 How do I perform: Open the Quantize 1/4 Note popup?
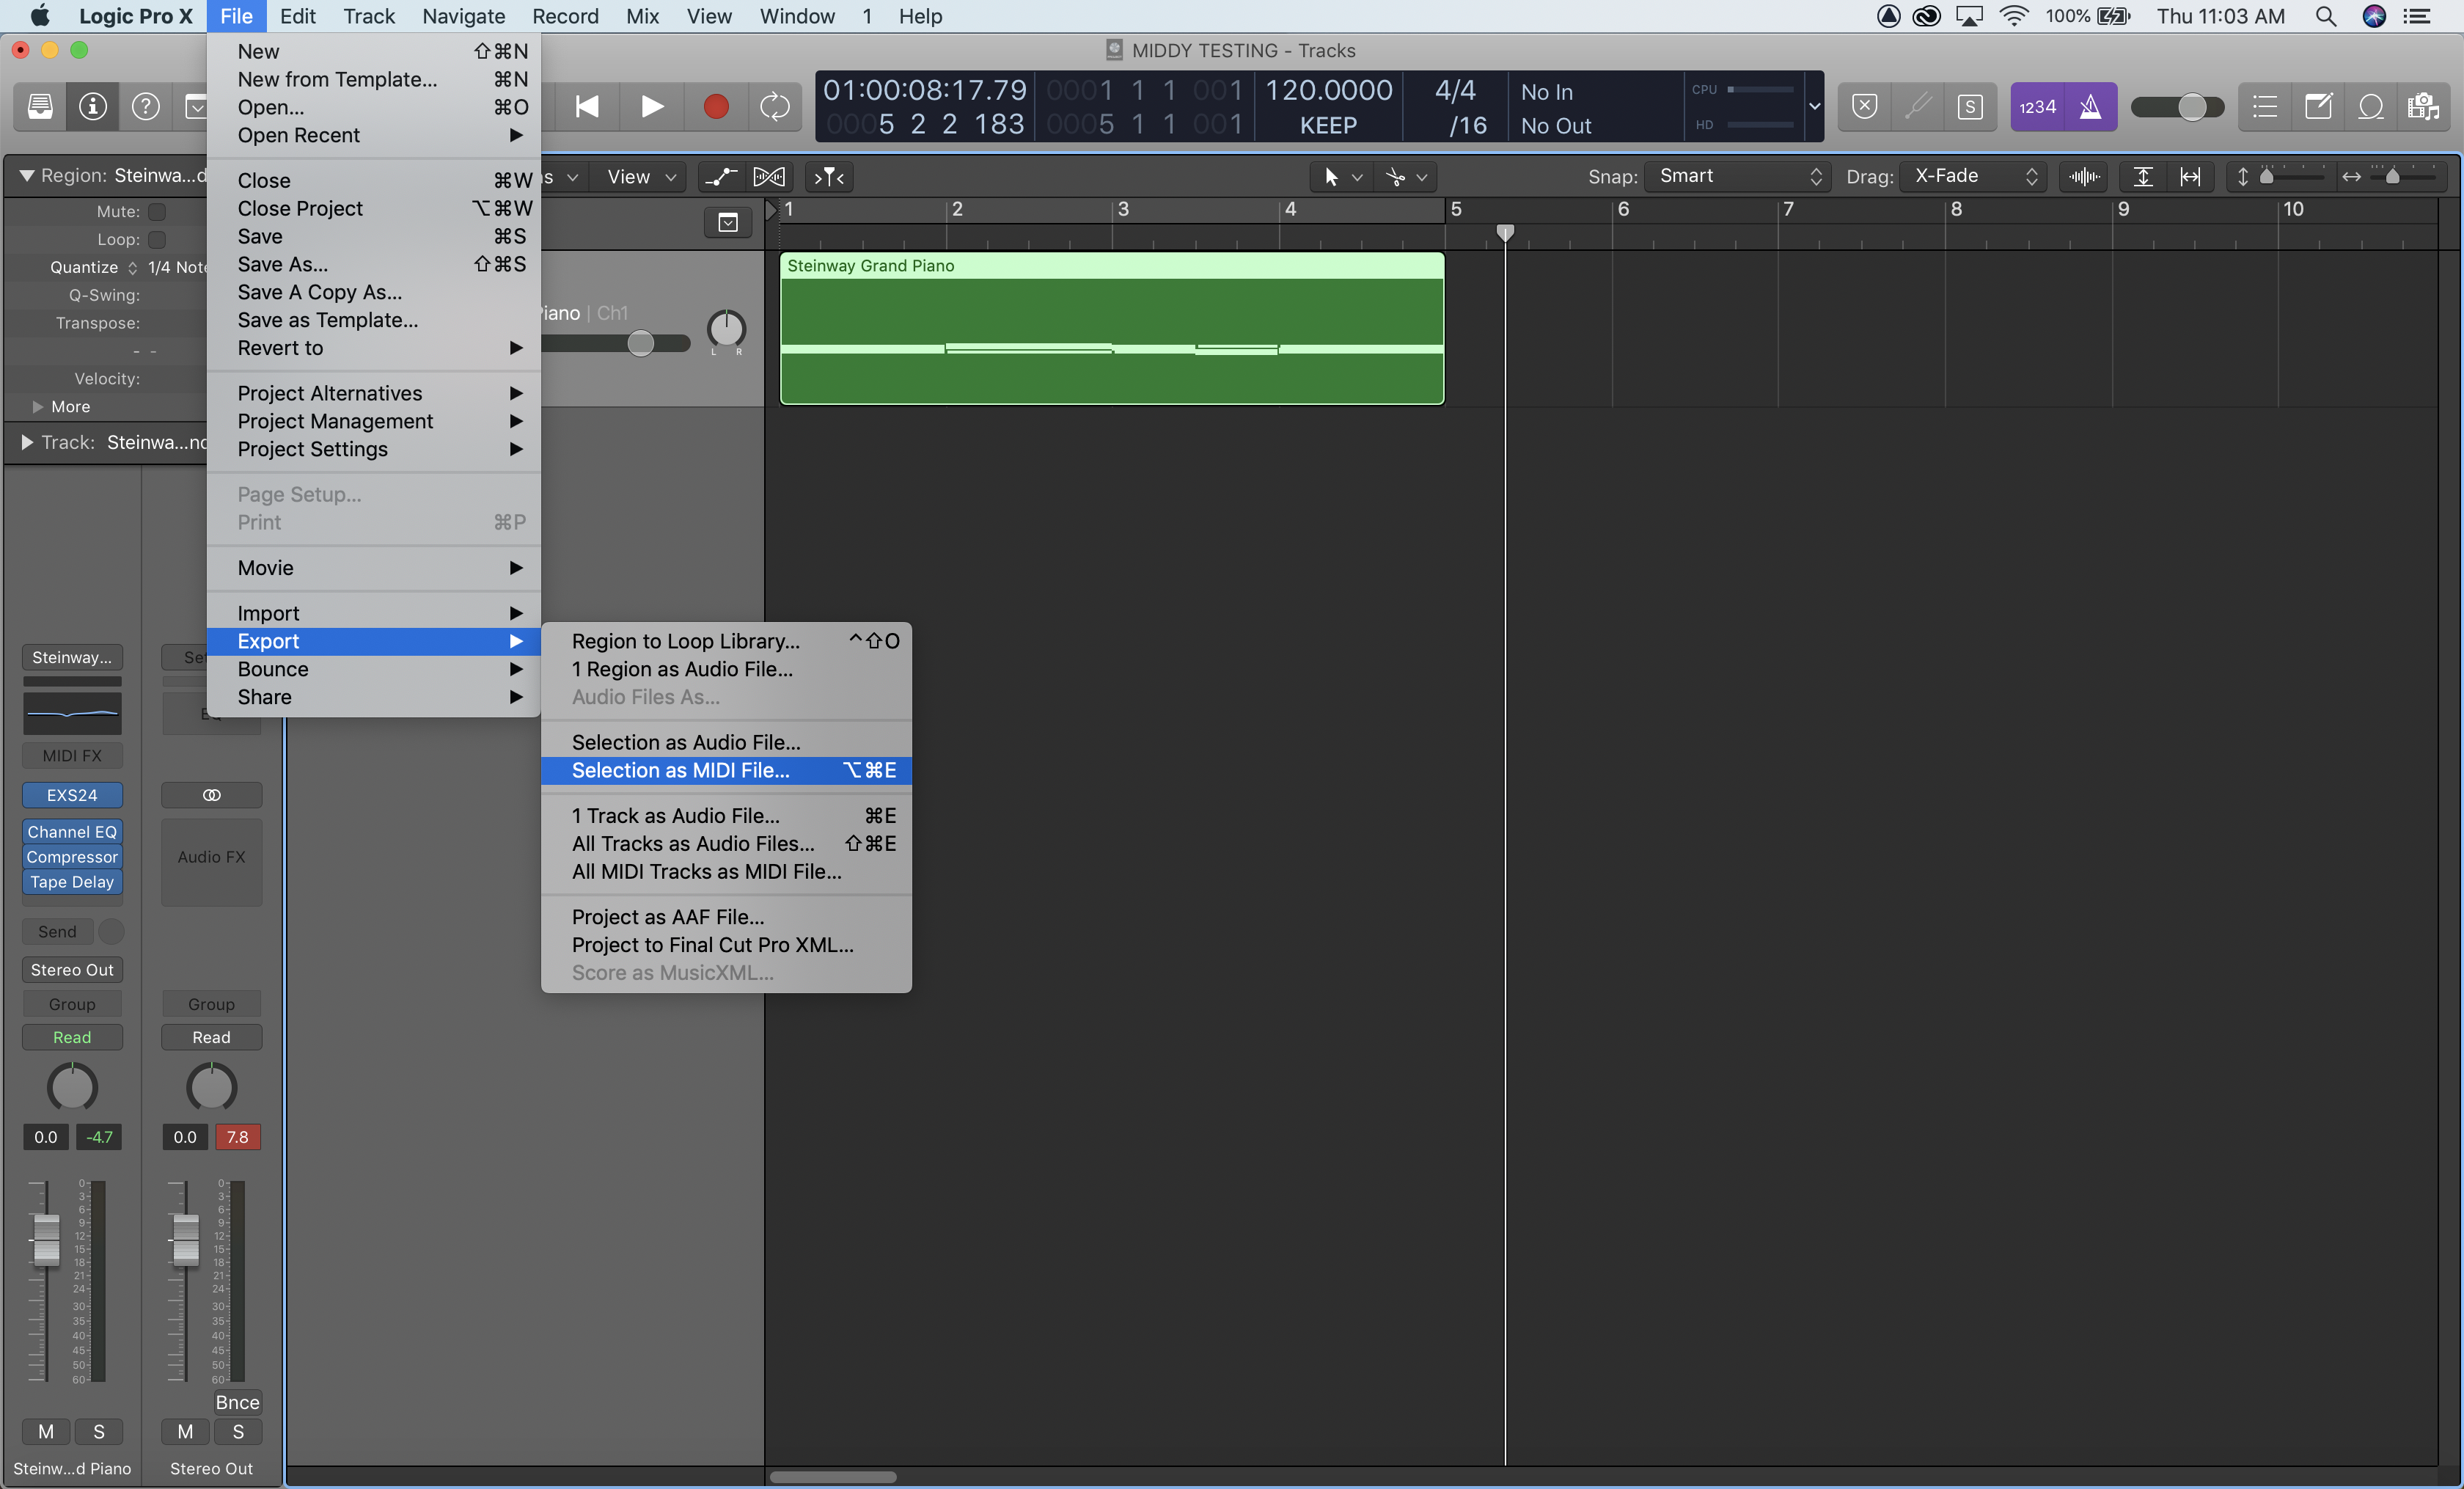[176, 267]
